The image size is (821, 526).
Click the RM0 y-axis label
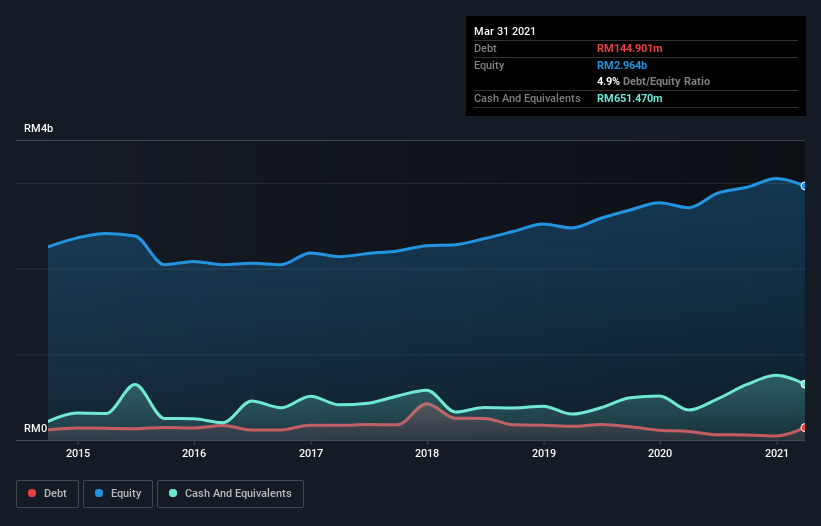click(x=36, y=428)
